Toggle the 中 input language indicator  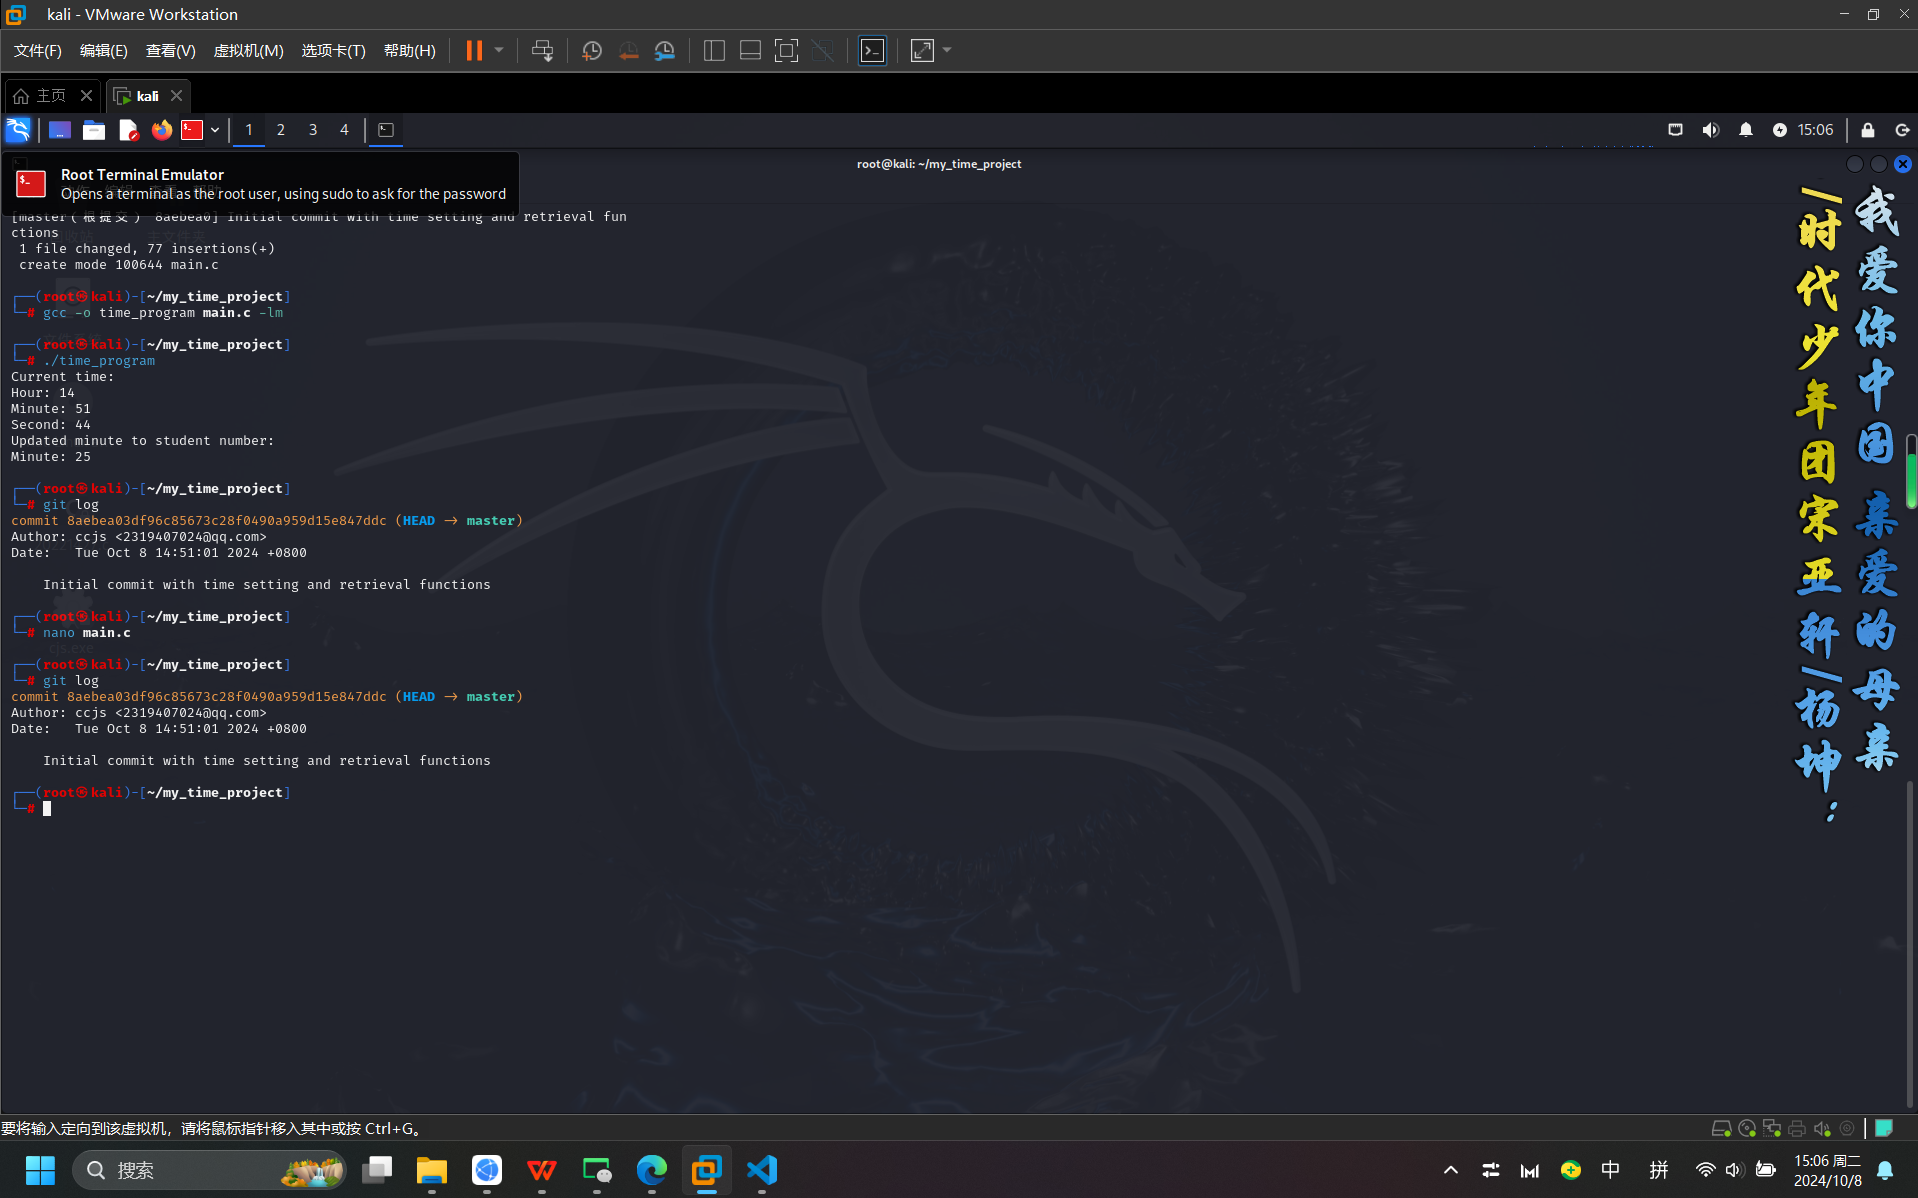click(x=1610, y=1170)
